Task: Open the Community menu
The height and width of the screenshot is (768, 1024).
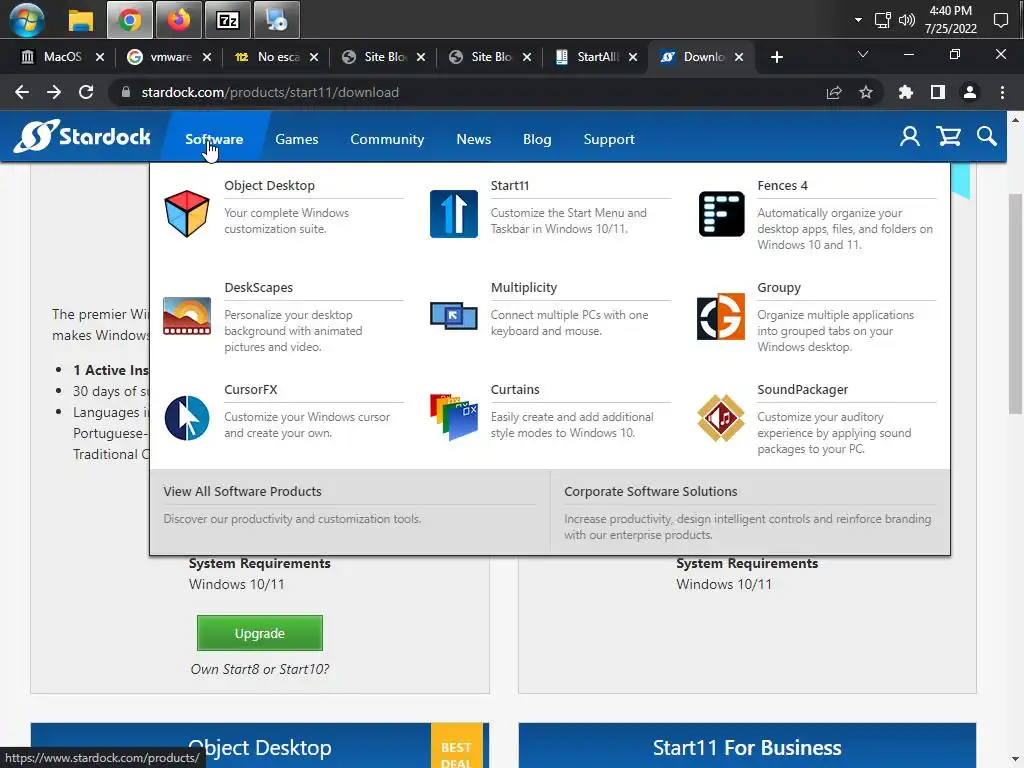Action: point(387,139)
